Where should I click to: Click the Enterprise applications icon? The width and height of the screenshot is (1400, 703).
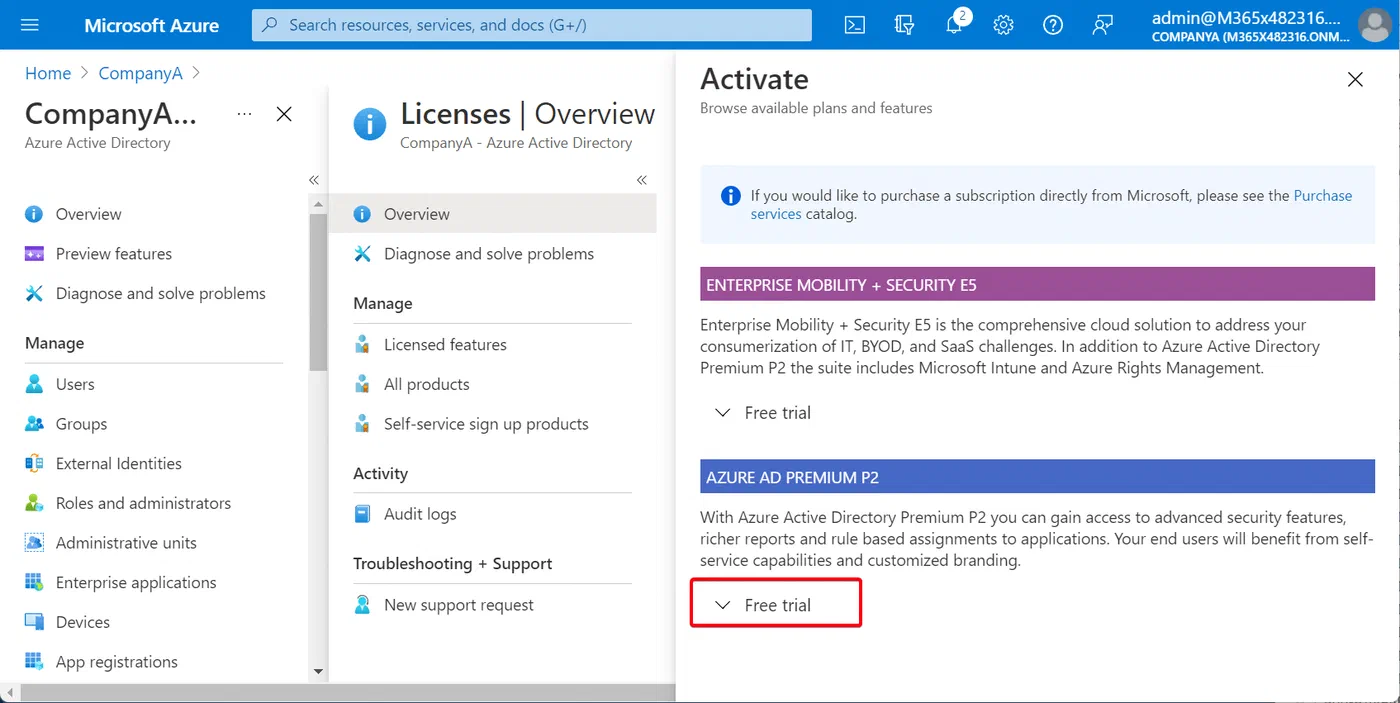coord(34,582)
